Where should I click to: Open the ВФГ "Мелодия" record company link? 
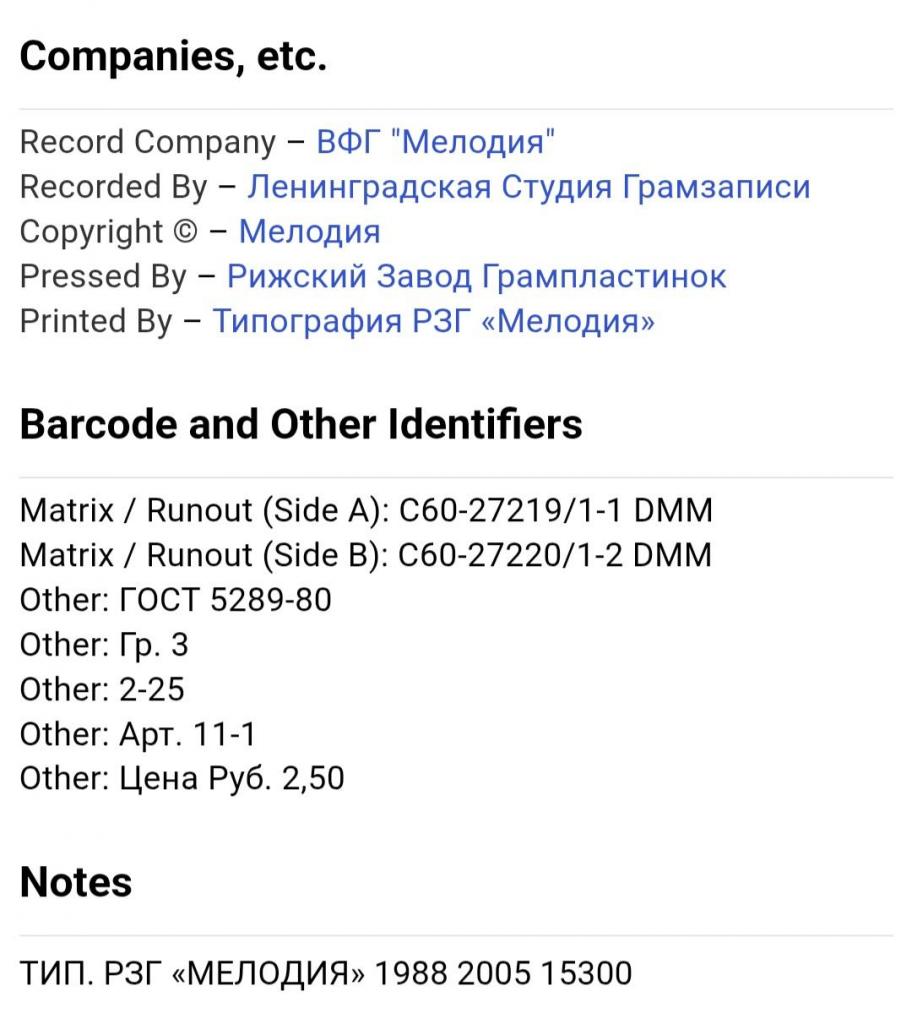point(435,142)
